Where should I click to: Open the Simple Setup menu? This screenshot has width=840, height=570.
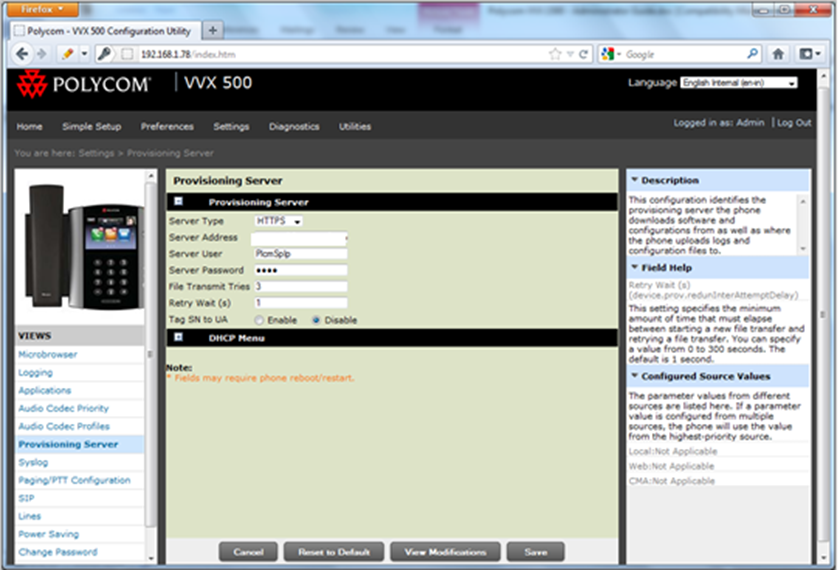pos(92,126)
